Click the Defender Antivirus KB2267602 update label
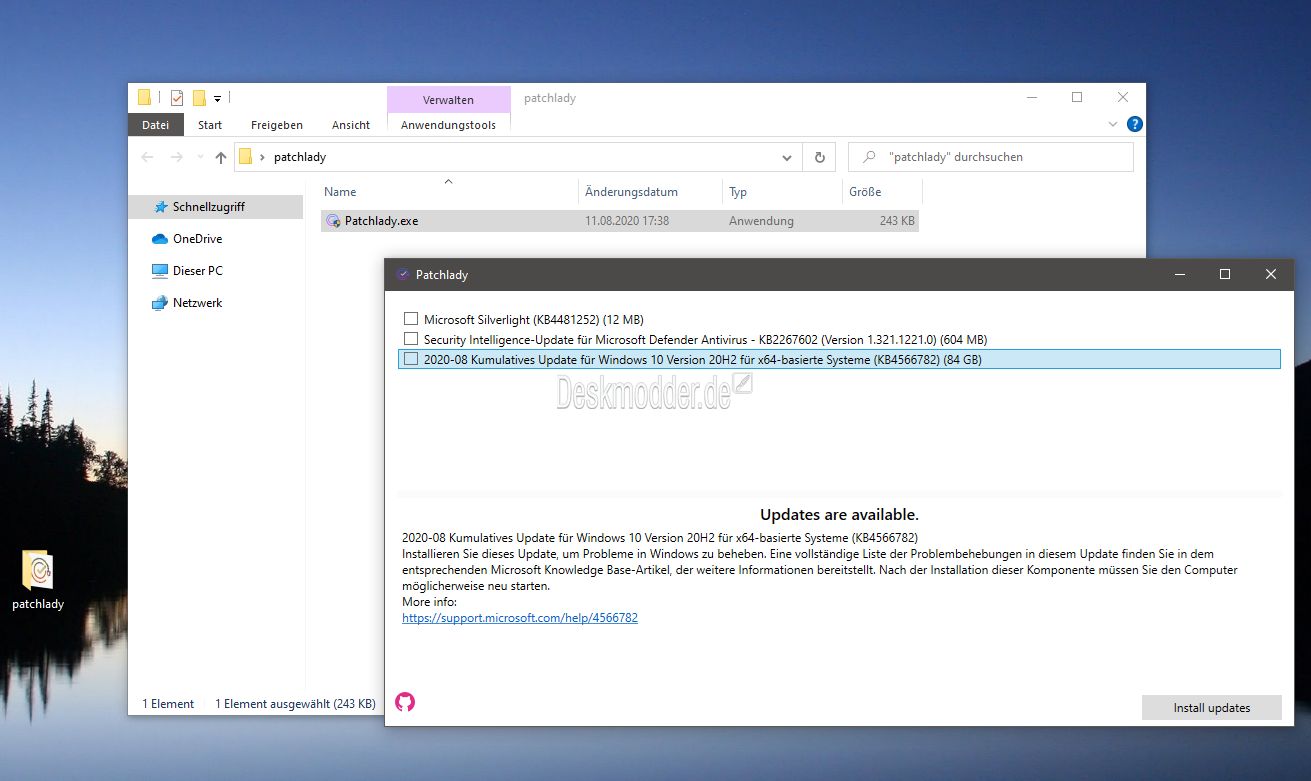The height and width of the screenshot is (781, 1311). pos(705,340)
